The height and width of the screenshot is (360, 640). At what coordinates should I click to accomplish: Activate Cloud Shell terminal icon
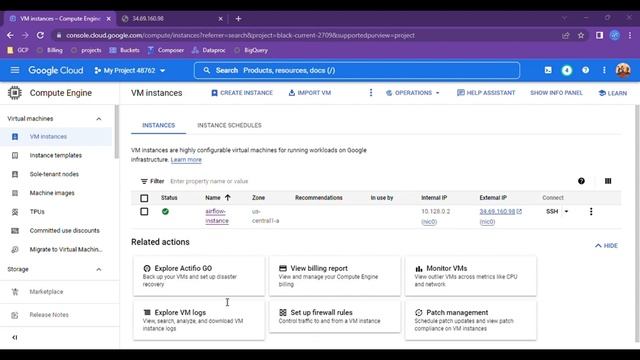click(548, 70)
